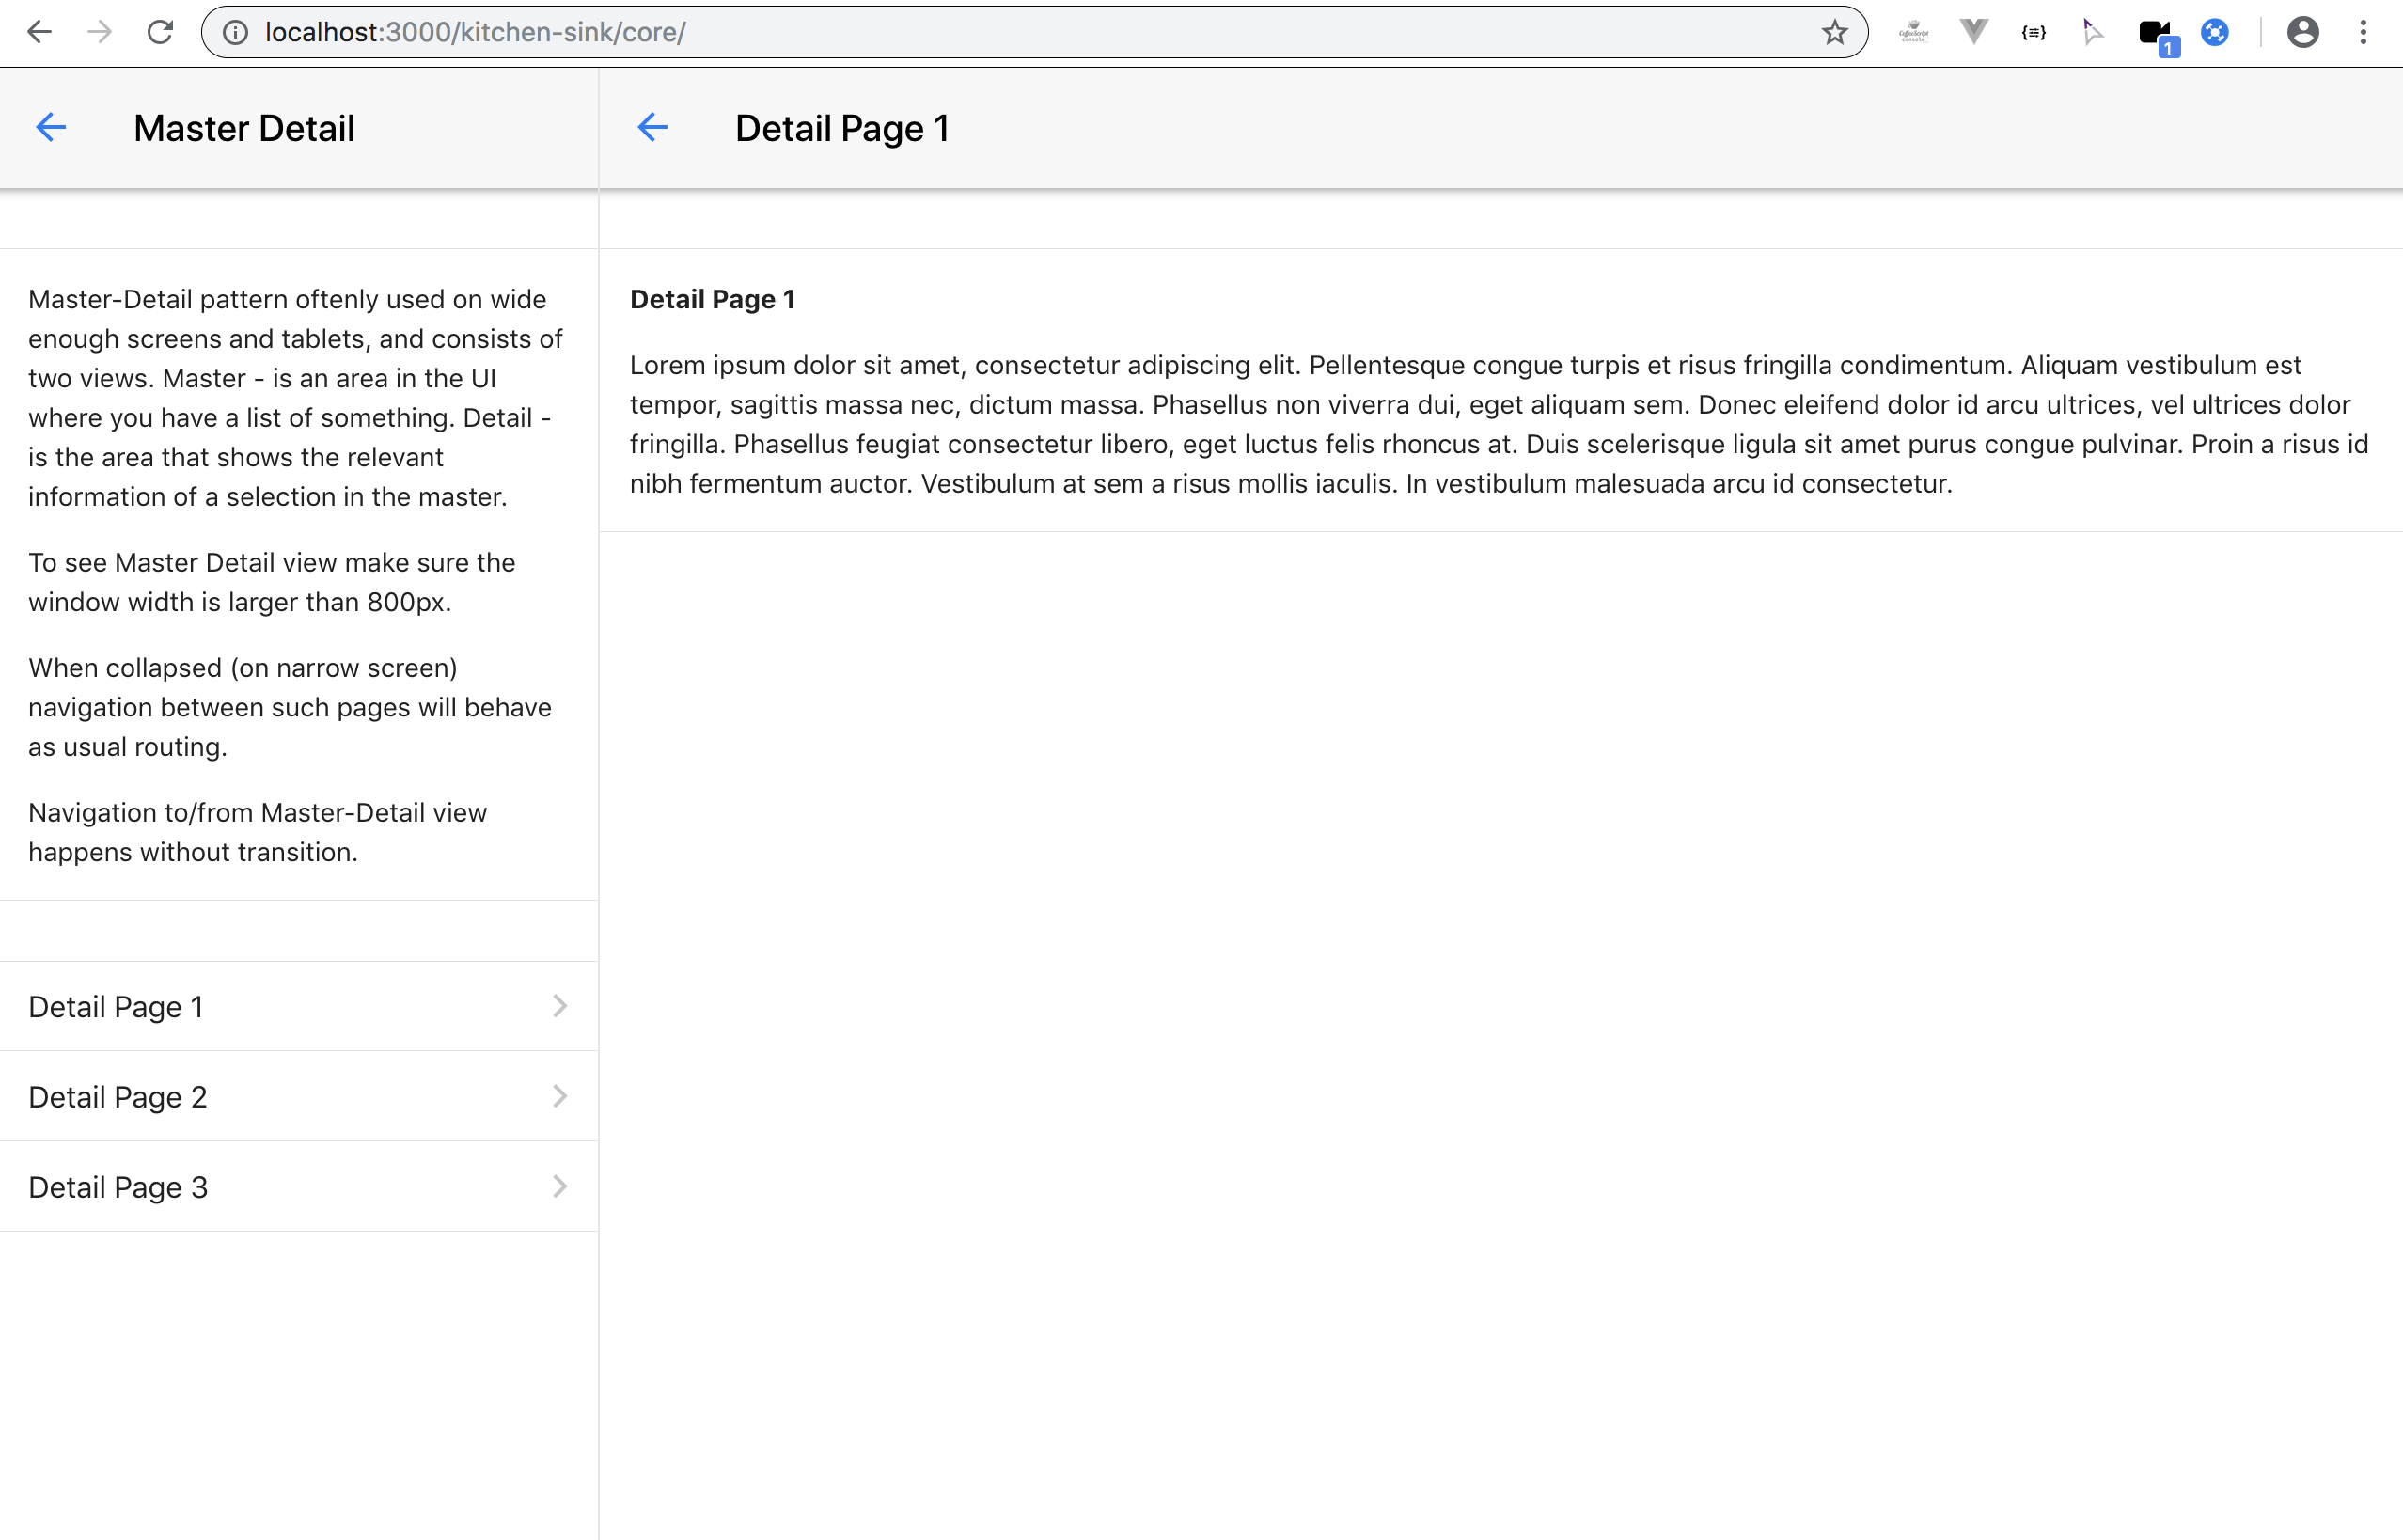Image resolution: width=2403 pixels, height=1540 pixels.
Task: Expand the chevron next to Detail Page 3
Action: pos(559,1186)
